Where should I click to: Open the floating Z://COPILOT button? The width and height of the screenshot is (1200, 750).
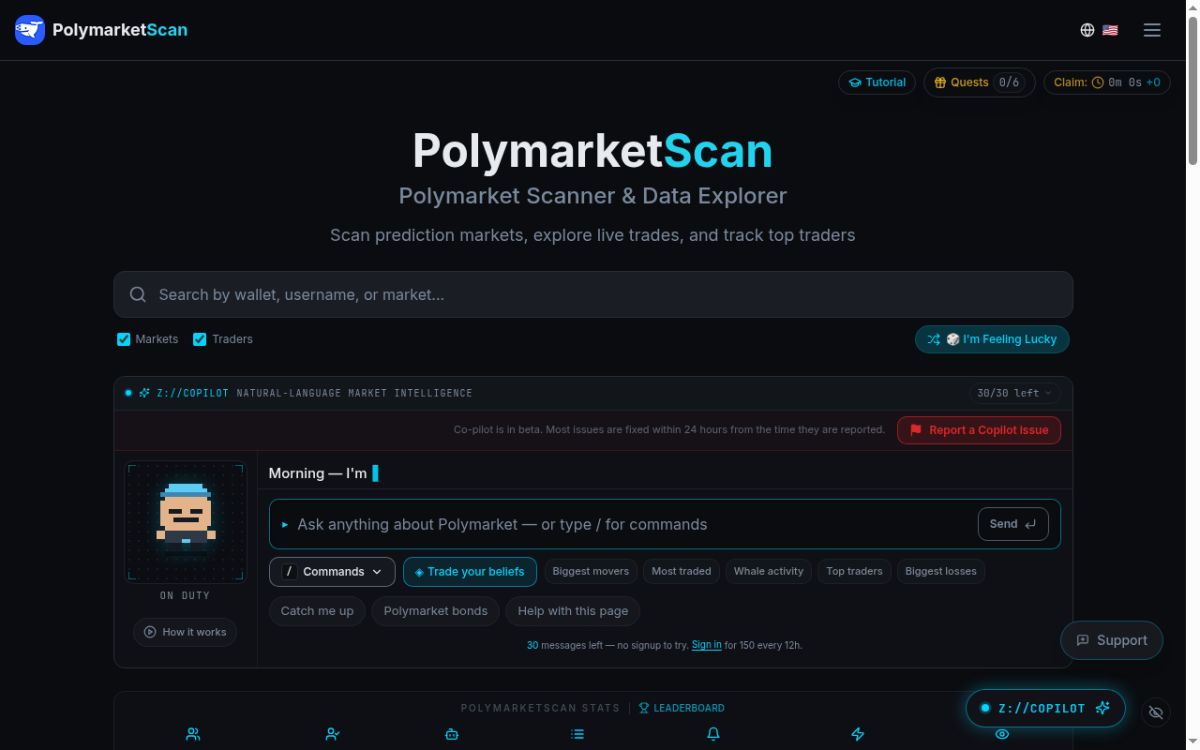coord(1045,708)
